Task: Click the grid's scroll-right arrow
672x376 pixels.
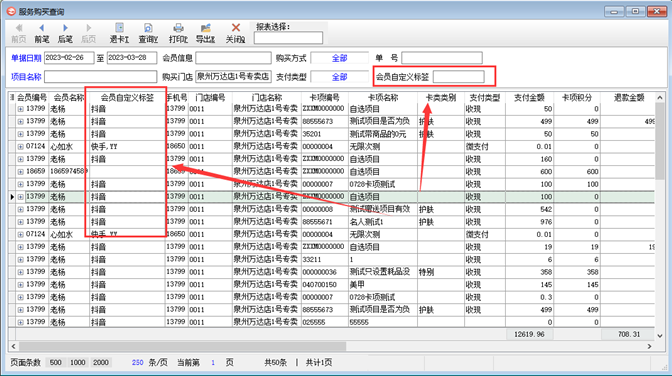Action: (649, 346)
